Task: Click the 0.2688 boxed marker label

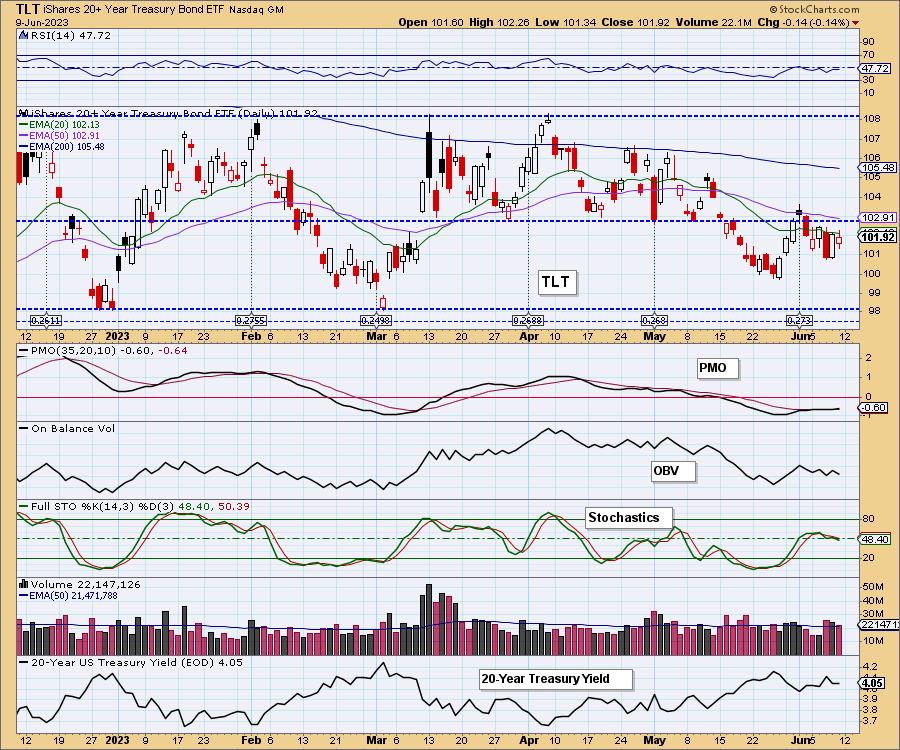Action: [528, 321]
